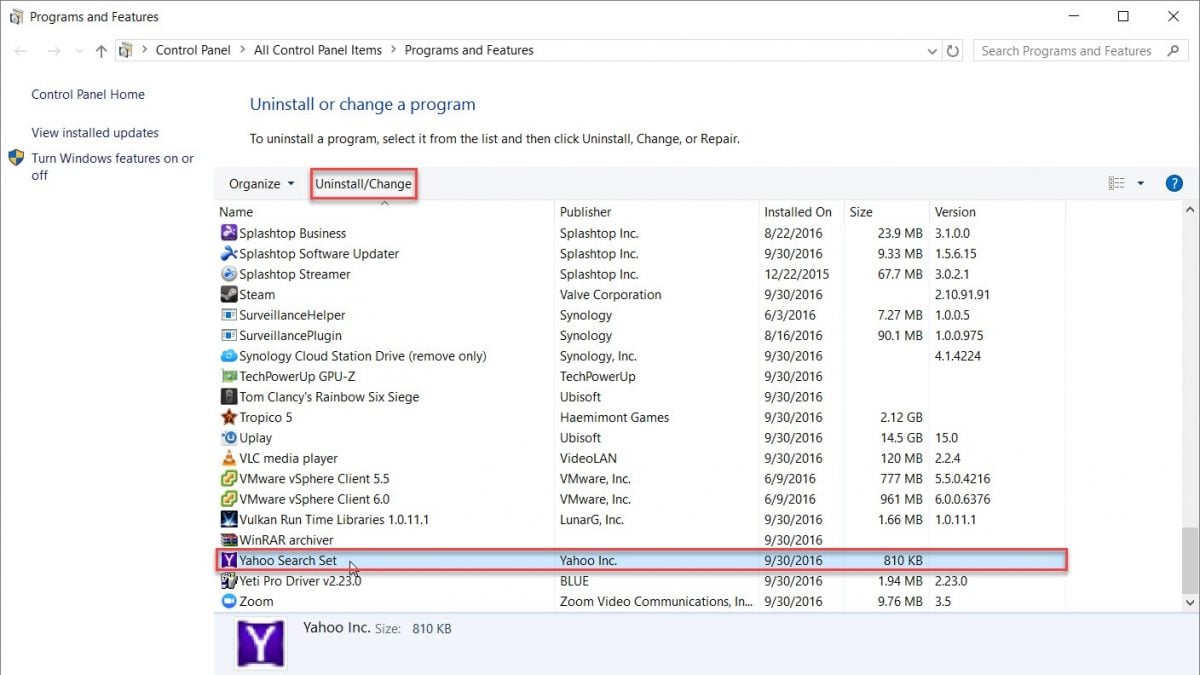Open the Organize dropdown

coord(259,183)
